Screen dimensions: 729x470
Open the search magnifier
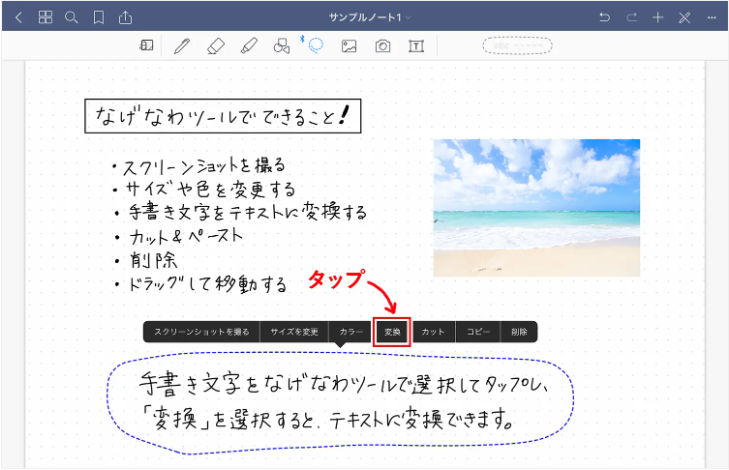tap(71, 18)
